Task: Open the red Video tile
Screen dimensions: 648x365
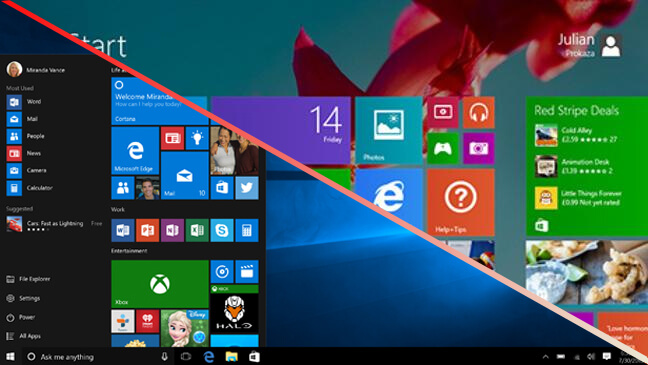Action: (x=443, y=112)
